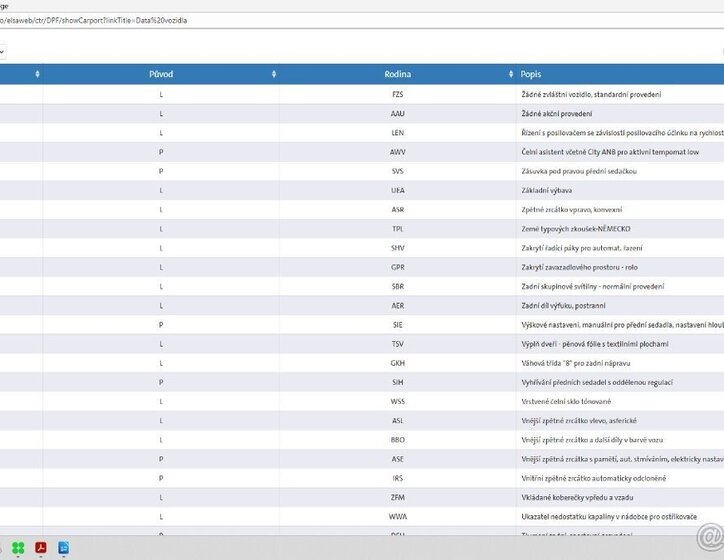Click the address bar with showCarport URL
Viewport: 724px width, 560px height.
[x=300, y=20]
